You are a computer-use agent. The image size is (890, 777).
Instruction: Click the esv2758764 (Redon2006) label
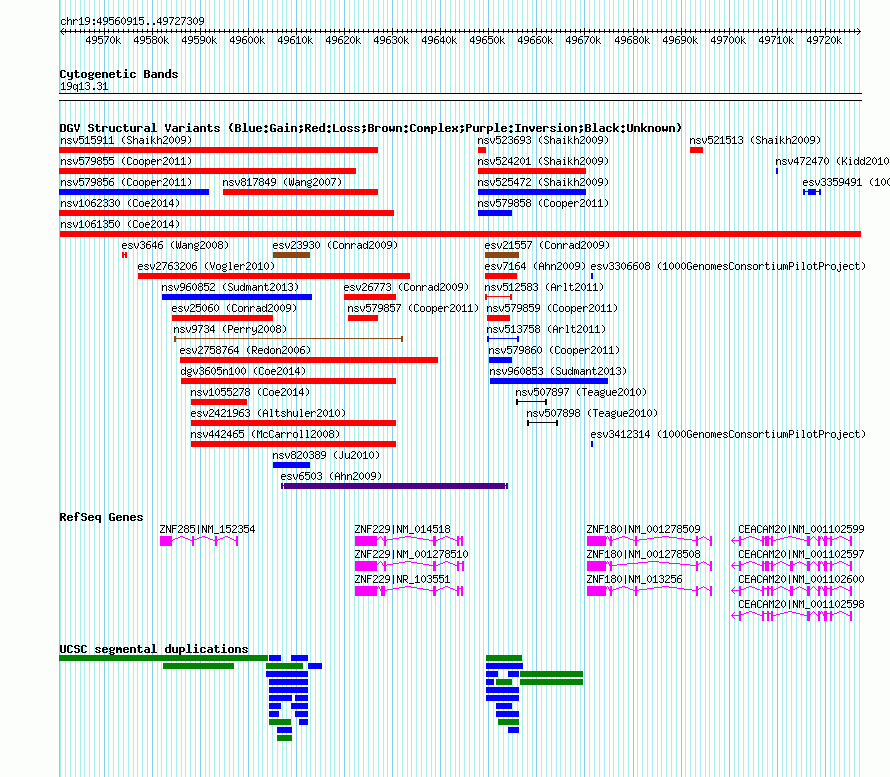pos(245,350)
